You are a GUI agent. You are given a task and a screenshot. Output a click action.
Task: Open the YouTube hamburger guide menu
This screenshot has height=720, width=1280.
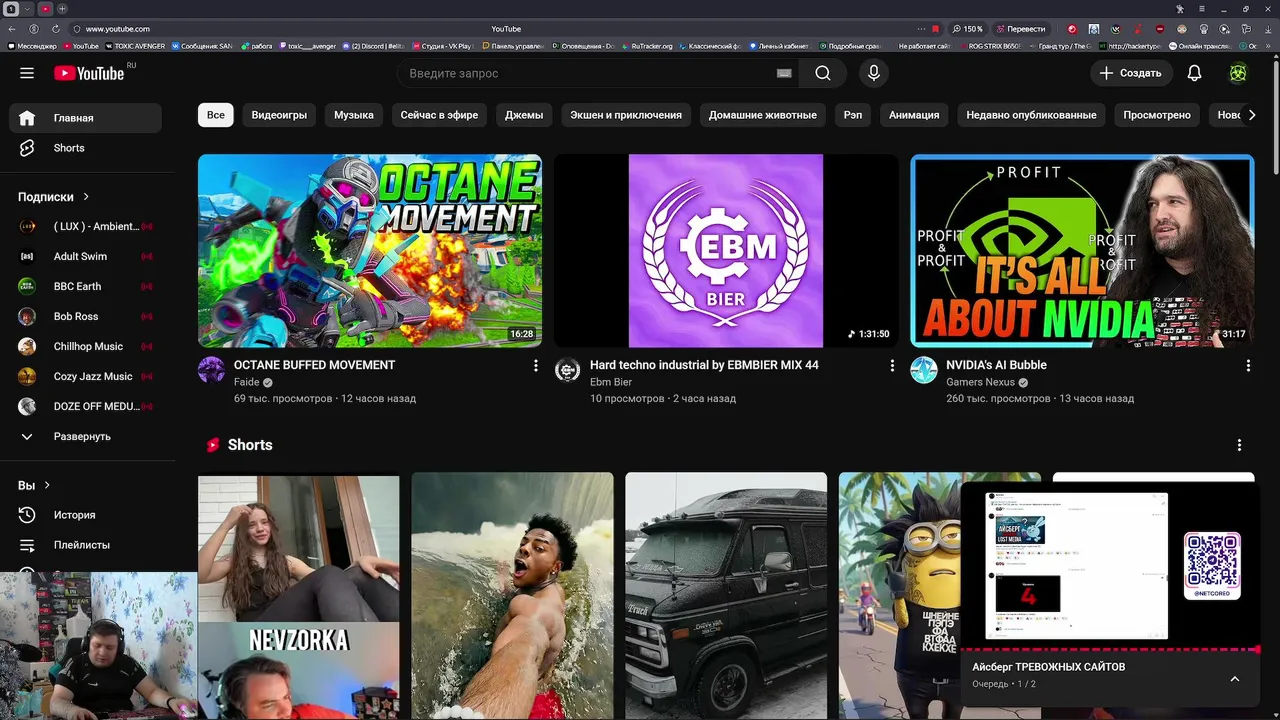coord(27,73)
